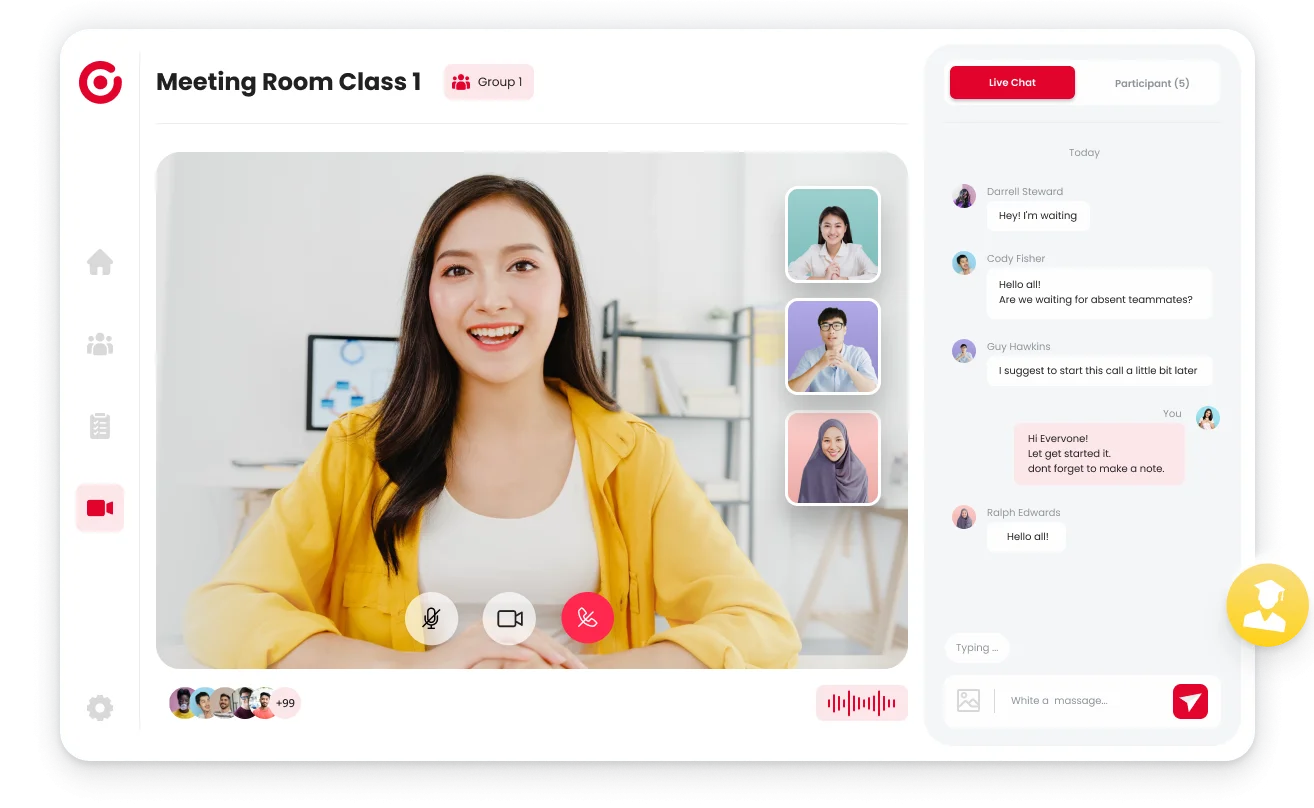Click the audio waveform indicator
Image resolution: width=1314 pixels, height=808 pixels.
click(861, 703)
